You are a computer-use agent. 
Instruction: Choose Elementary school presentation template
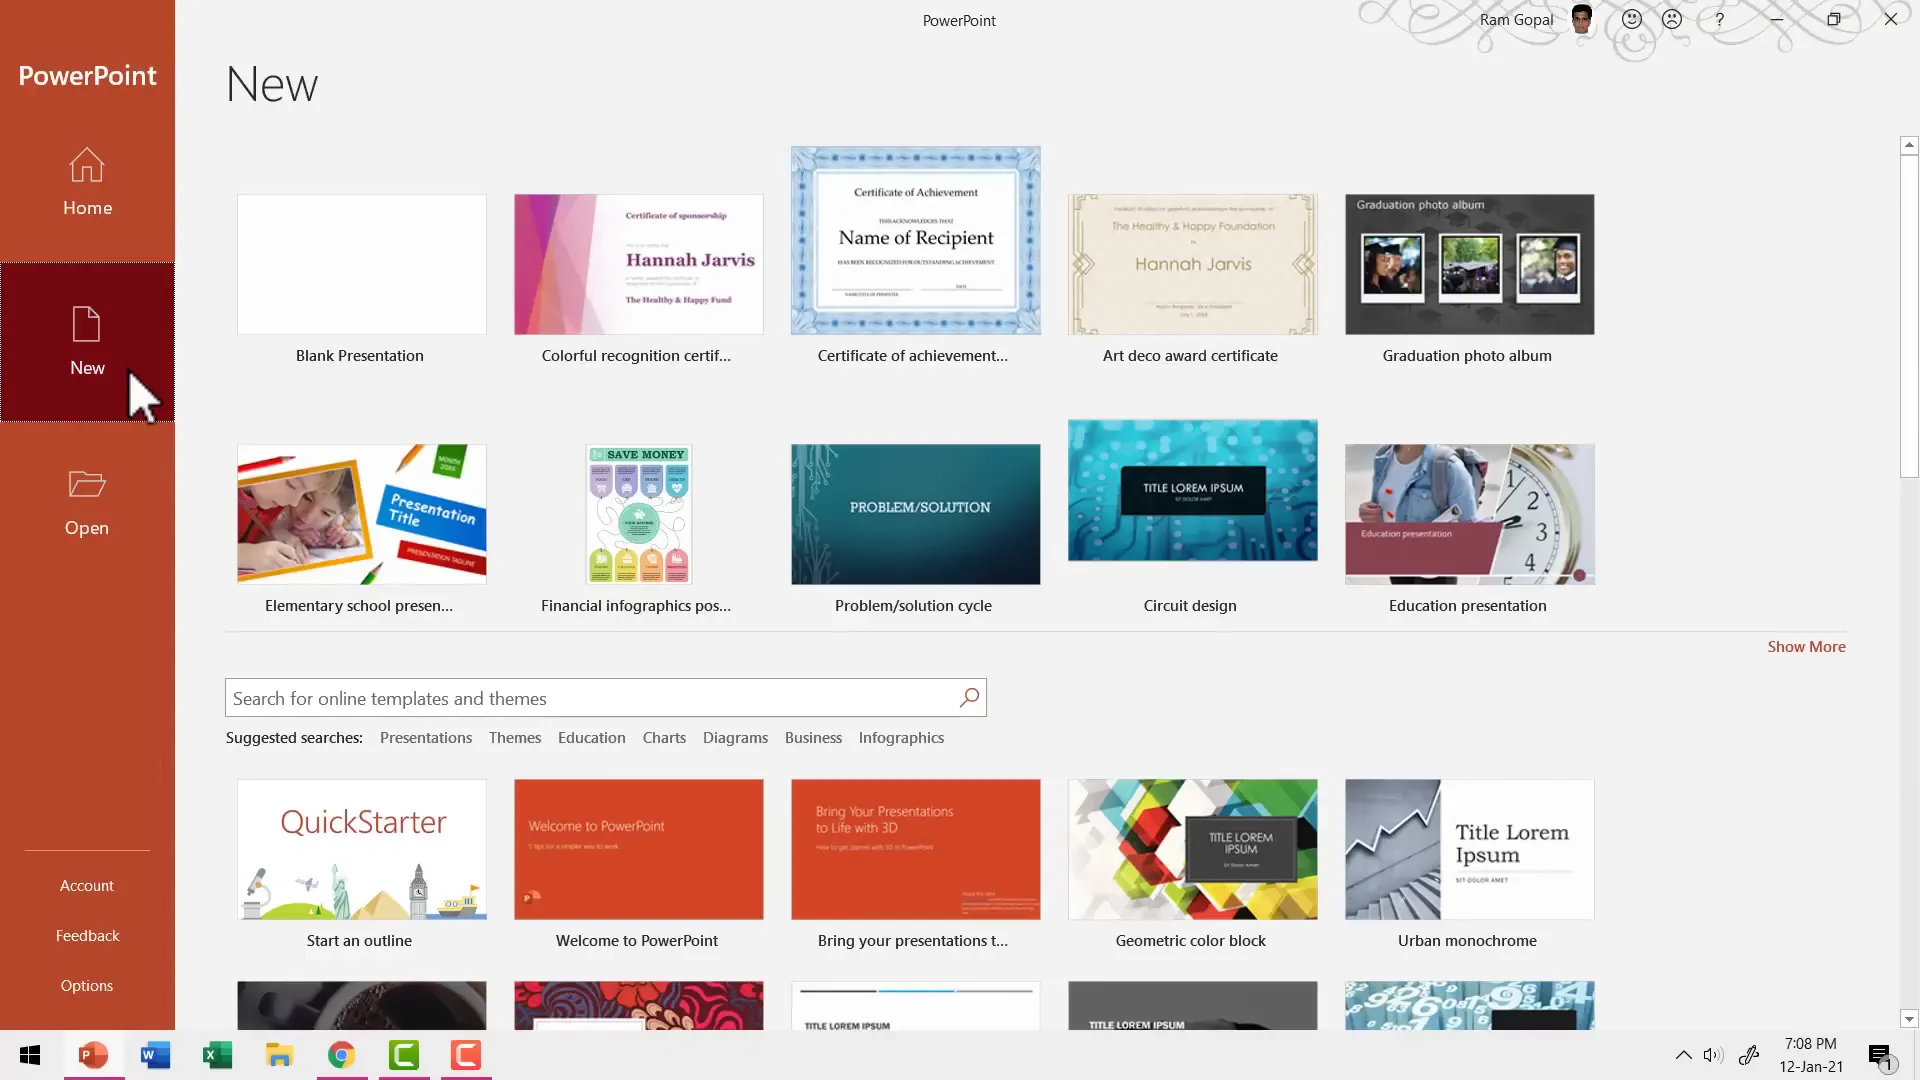[361, 514]
